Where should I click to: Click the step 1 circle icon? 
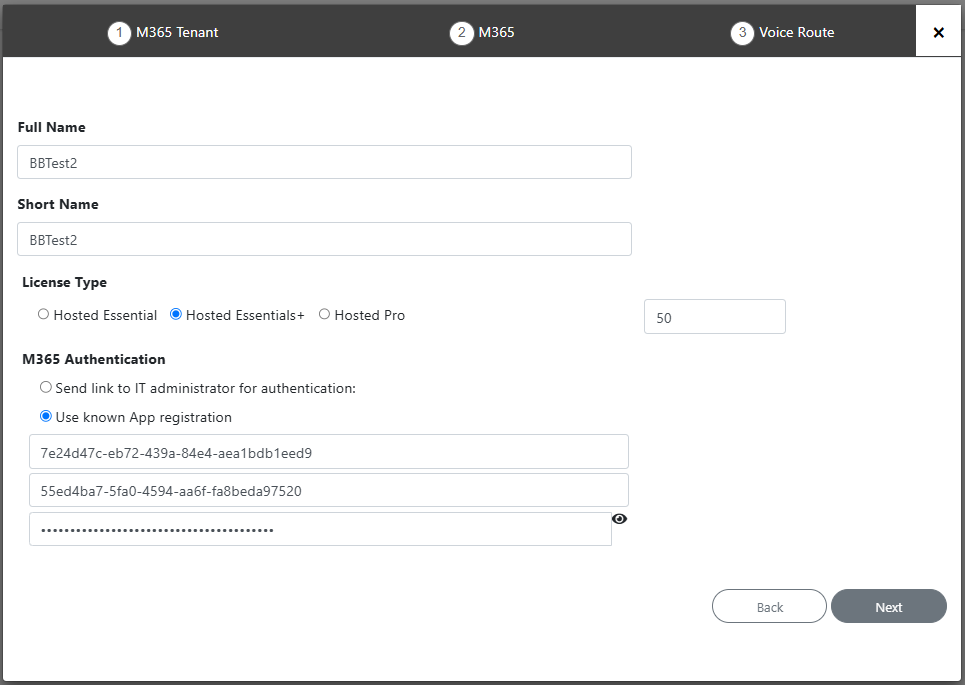pos(119,33)
